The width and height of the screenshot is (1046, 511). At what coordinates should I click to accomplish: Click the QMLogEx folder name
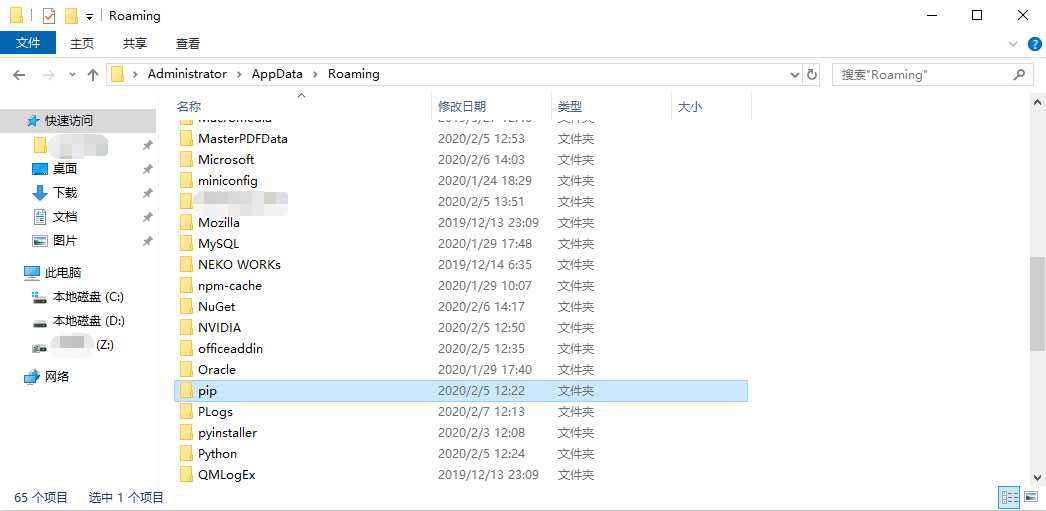227,475
